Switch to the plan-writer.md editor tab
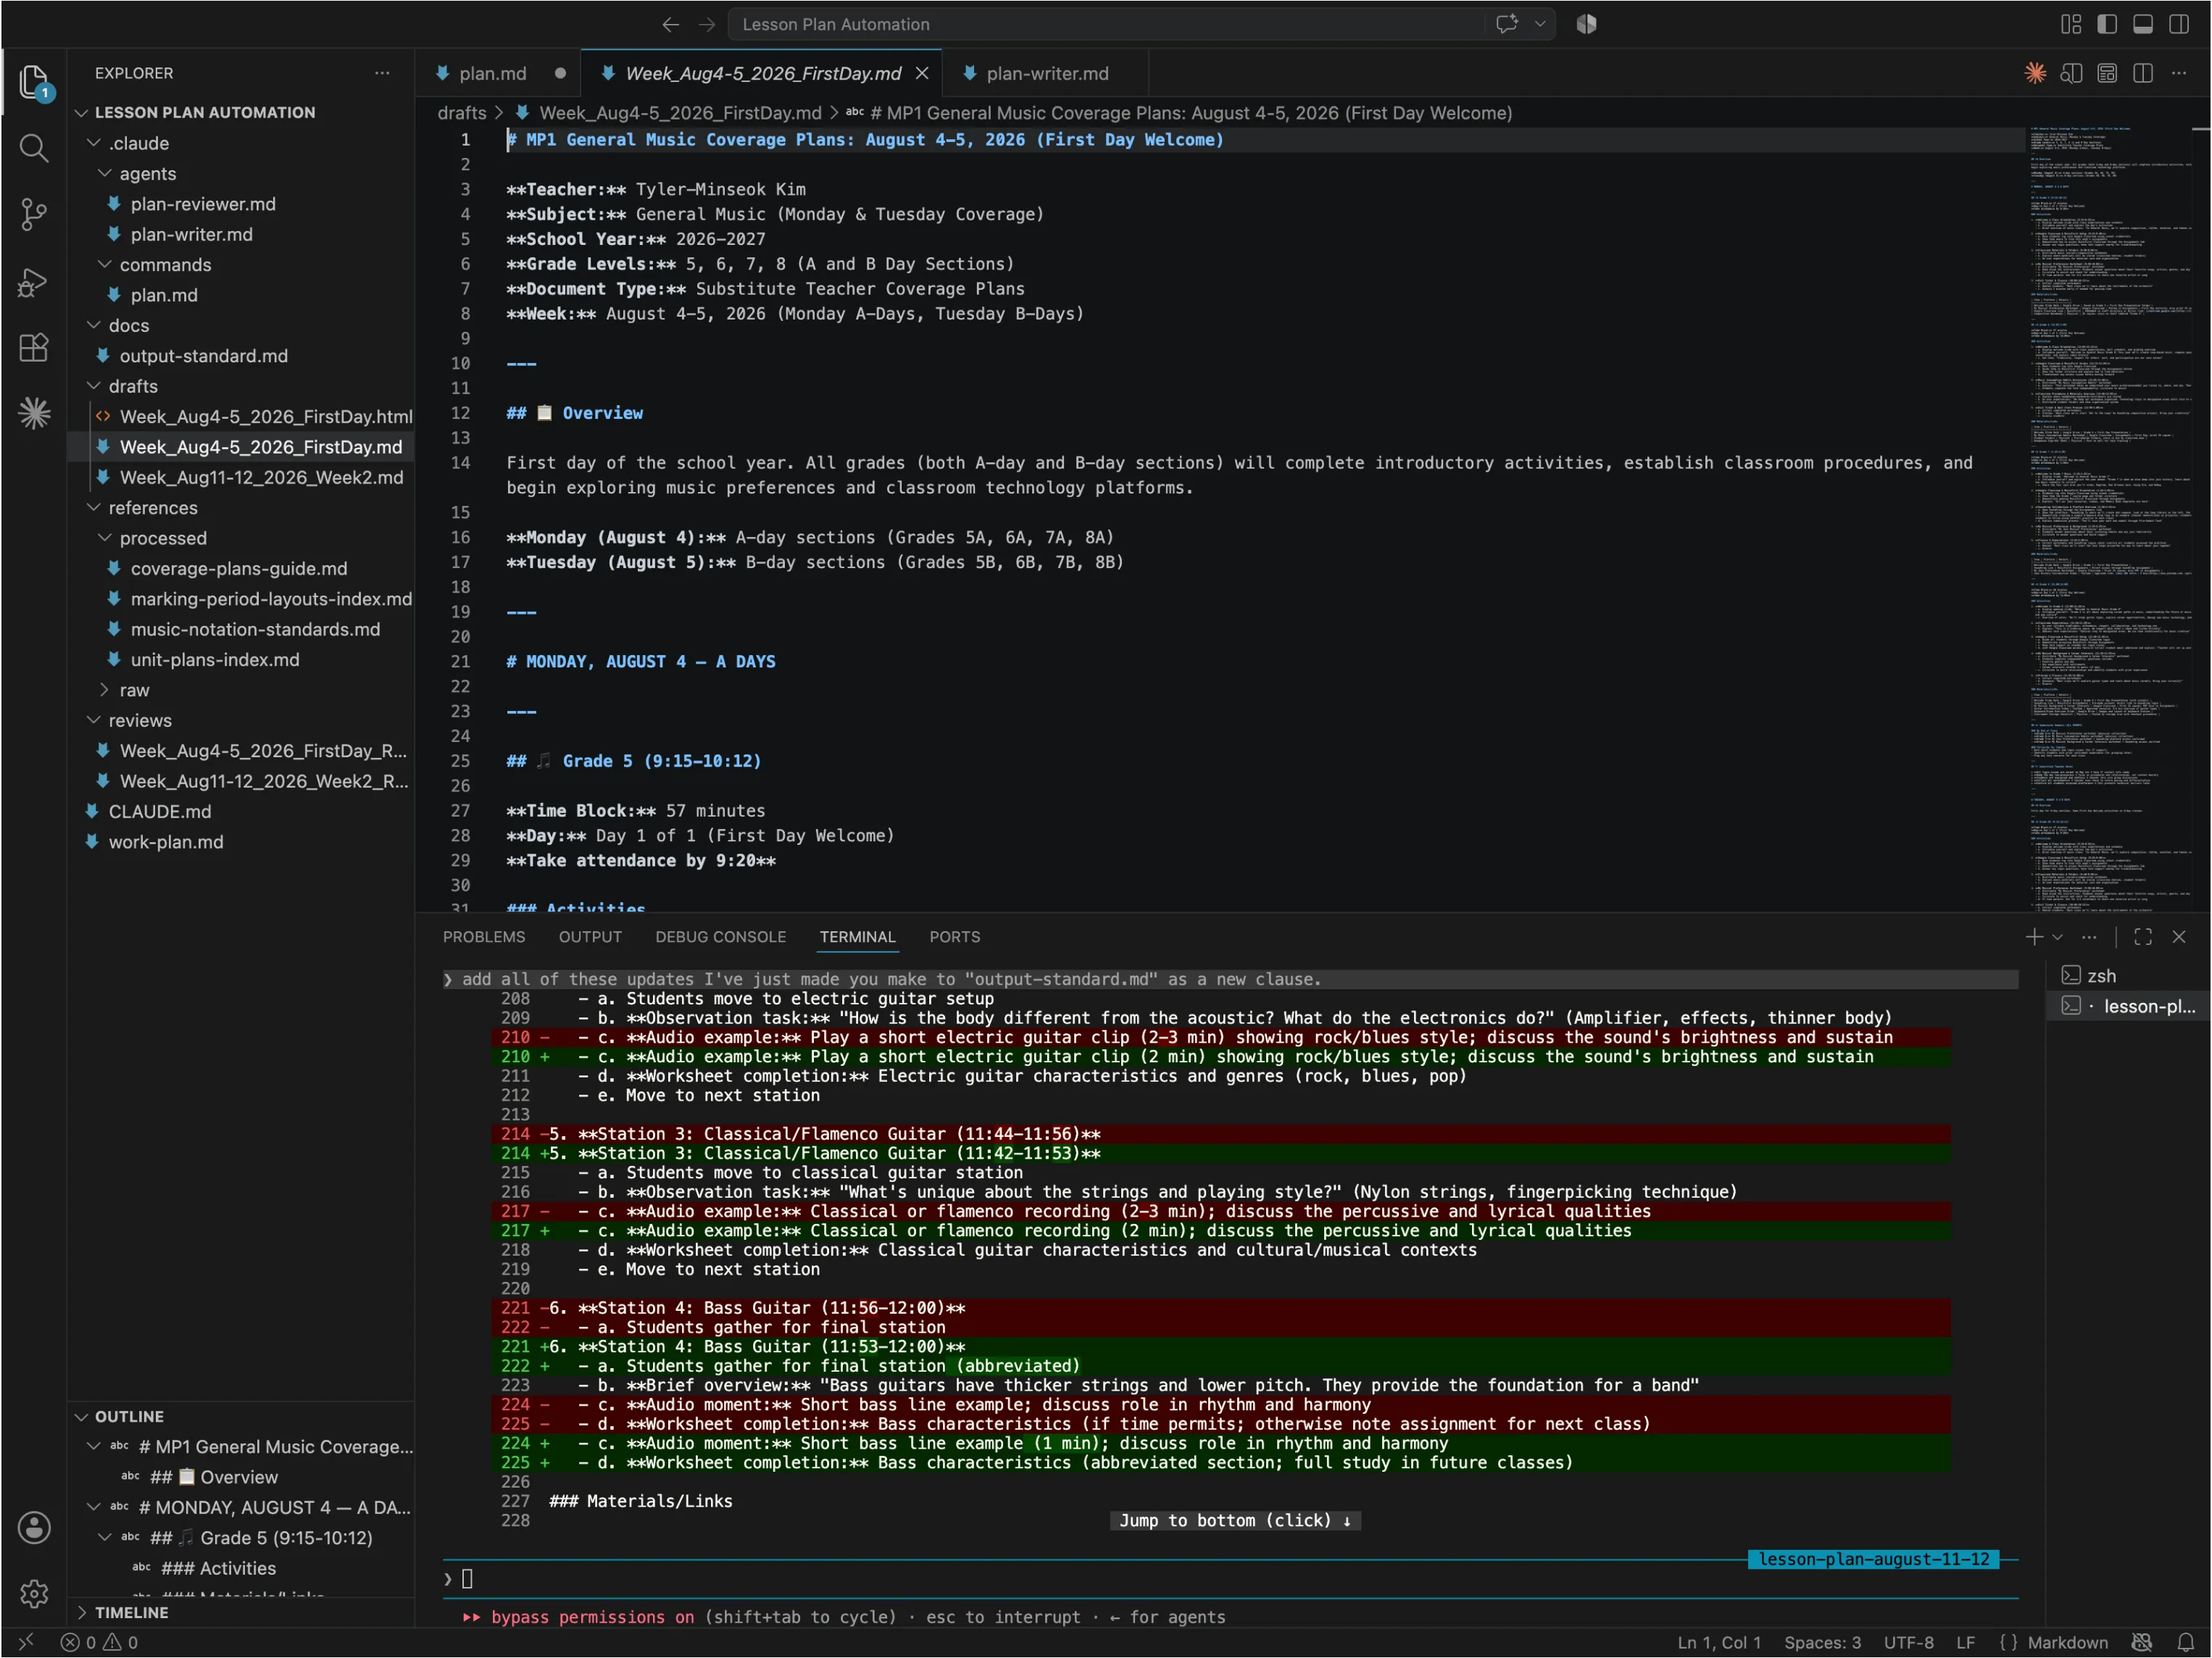 point(1047,73)
